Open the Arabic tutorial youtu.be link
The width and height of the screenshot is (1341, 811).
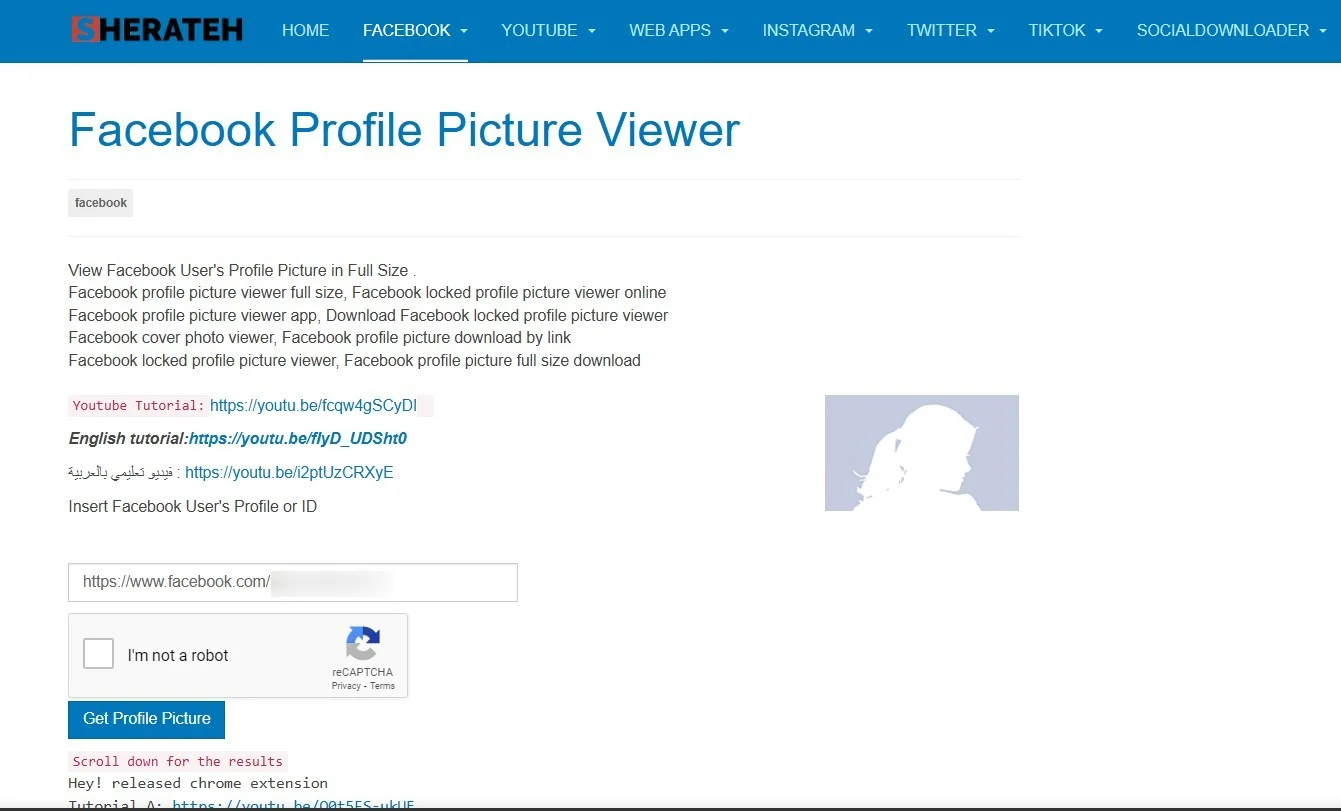coord(289,472)
